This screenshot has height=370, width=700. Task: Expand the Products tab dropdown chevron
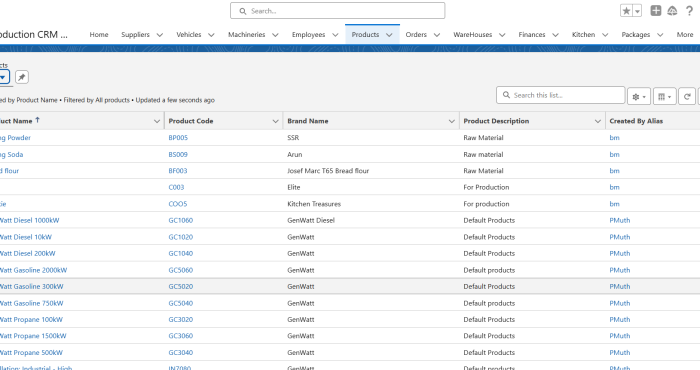[x=389, y=35]
